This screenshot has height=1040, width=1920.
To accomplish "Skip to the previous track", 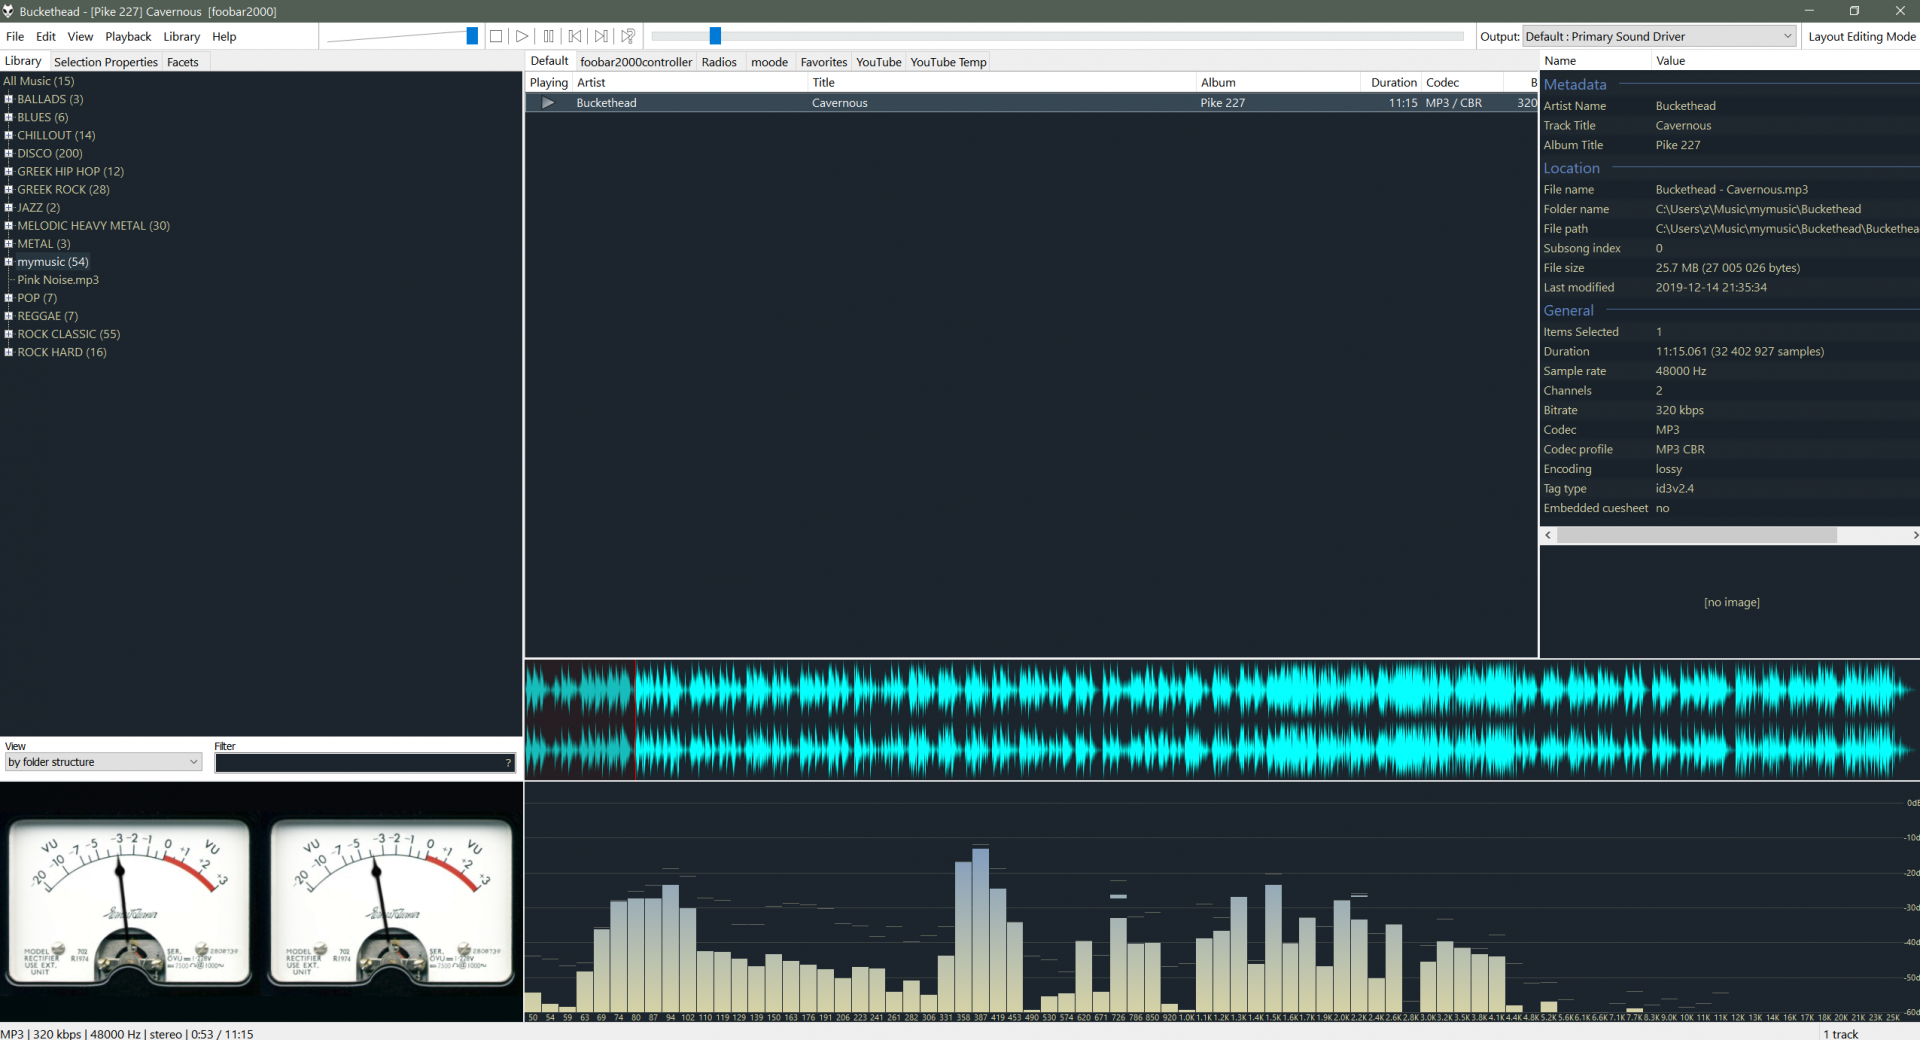I will [575, 36].
